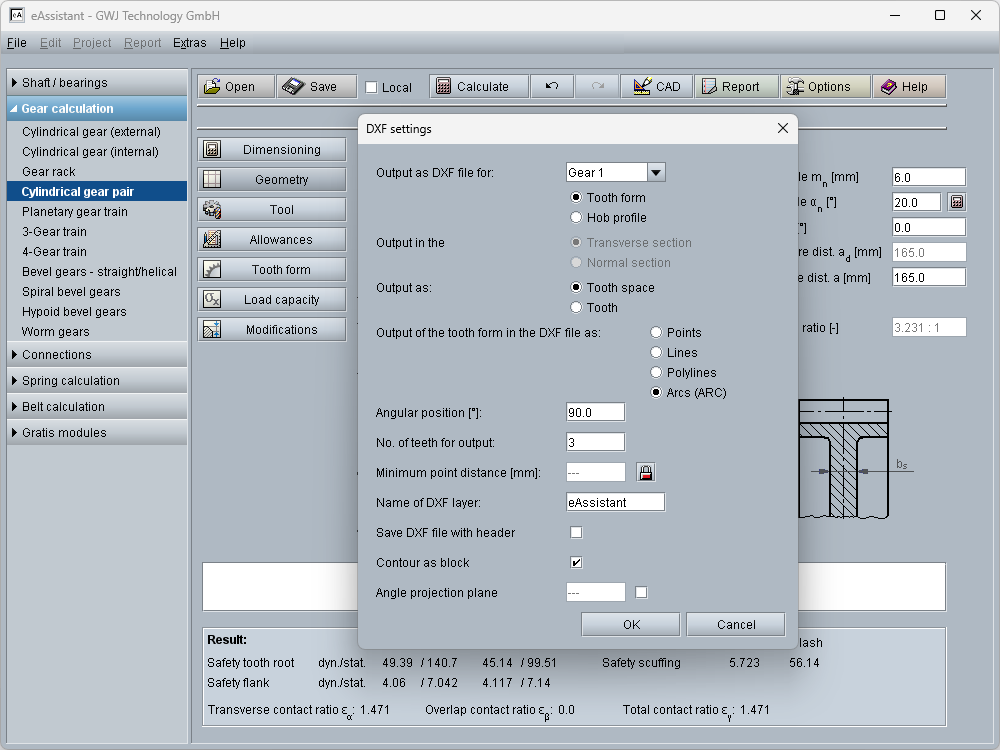Open the Gear 1 dropdown list
This screenshot has width=1000, height=750.
pyautogui.click(x=656, y=172)
